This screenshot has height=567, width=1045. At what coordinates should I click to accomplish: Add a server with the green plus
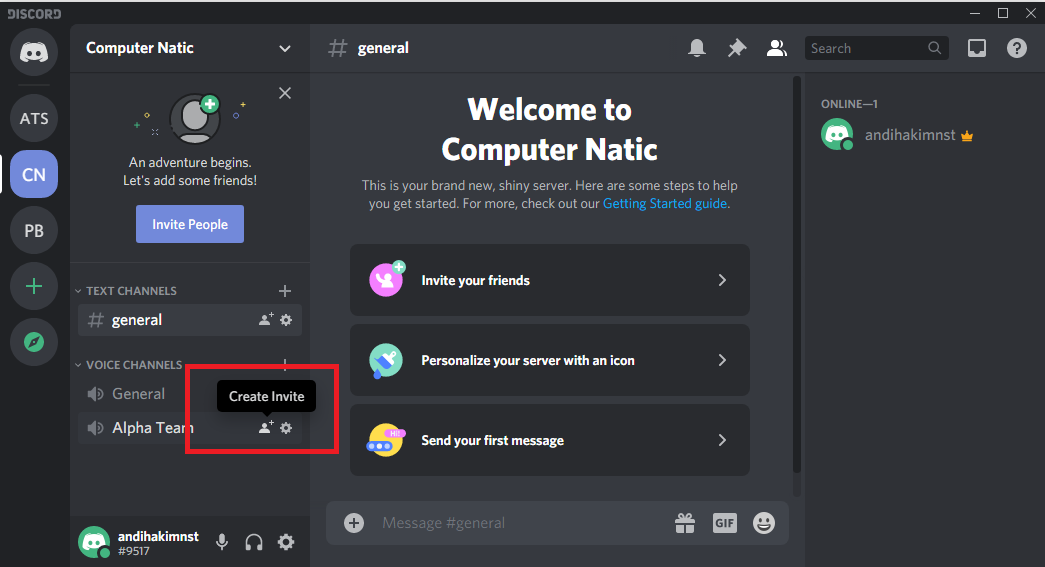click(x=34, y=286)
